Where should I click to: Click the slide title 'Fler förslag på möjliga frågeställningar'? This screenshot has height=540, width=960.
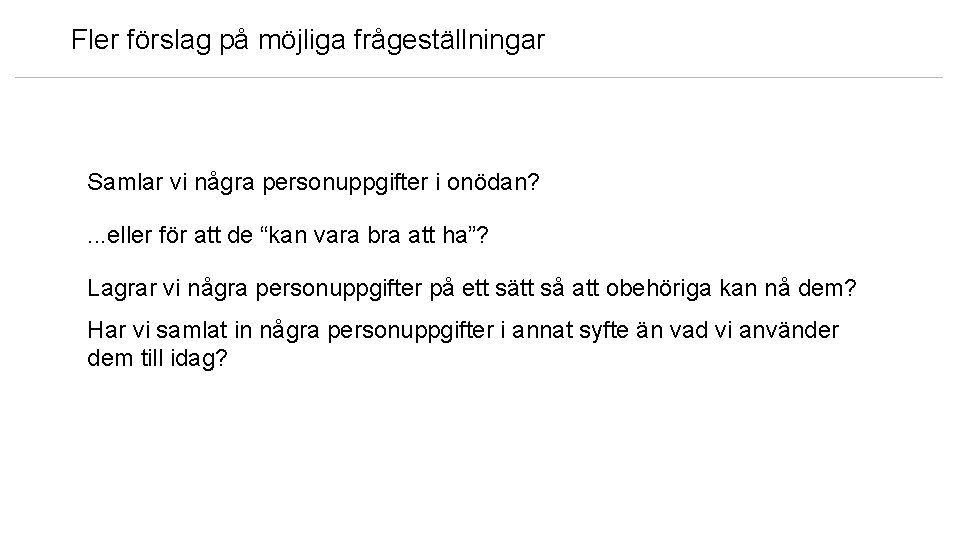pyautogui.click(x=308, y=41)
